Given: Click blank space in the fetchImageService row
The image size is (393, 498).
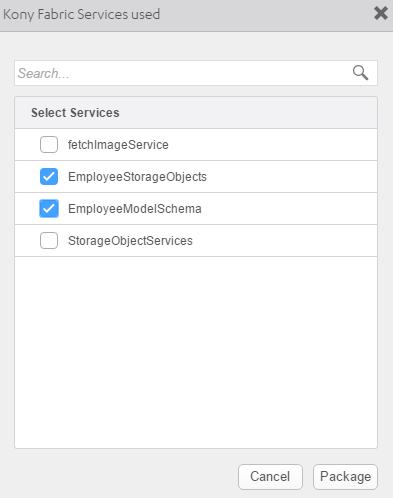Looking at the screenshot, I should (273, 145).
